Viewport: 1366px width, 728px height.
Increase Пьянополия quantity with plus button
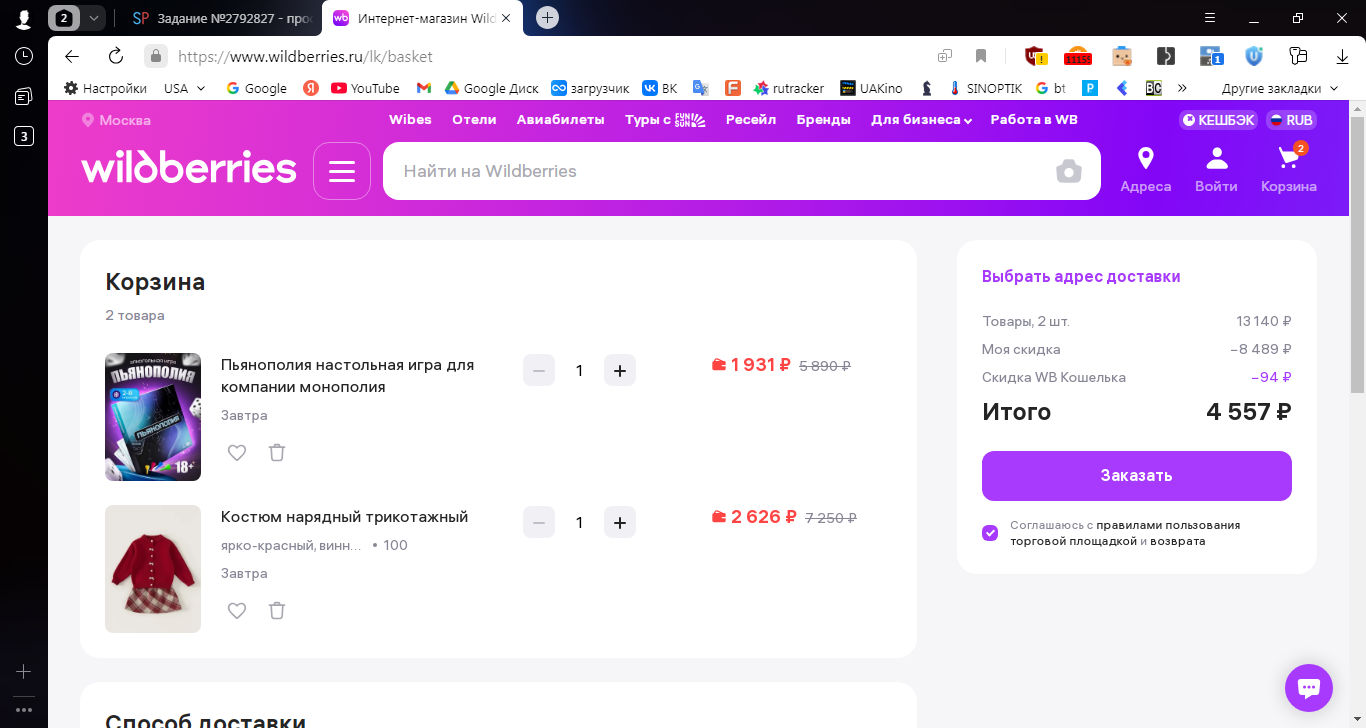point(620,370)
